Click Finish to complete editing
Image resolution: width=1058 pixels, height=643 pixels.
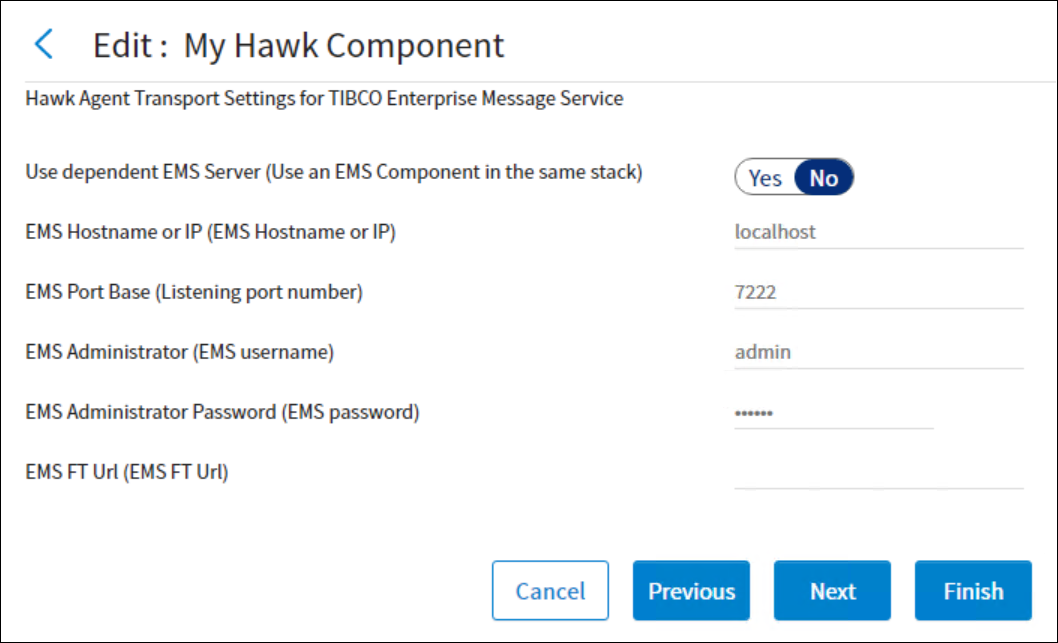coord(973,591)
